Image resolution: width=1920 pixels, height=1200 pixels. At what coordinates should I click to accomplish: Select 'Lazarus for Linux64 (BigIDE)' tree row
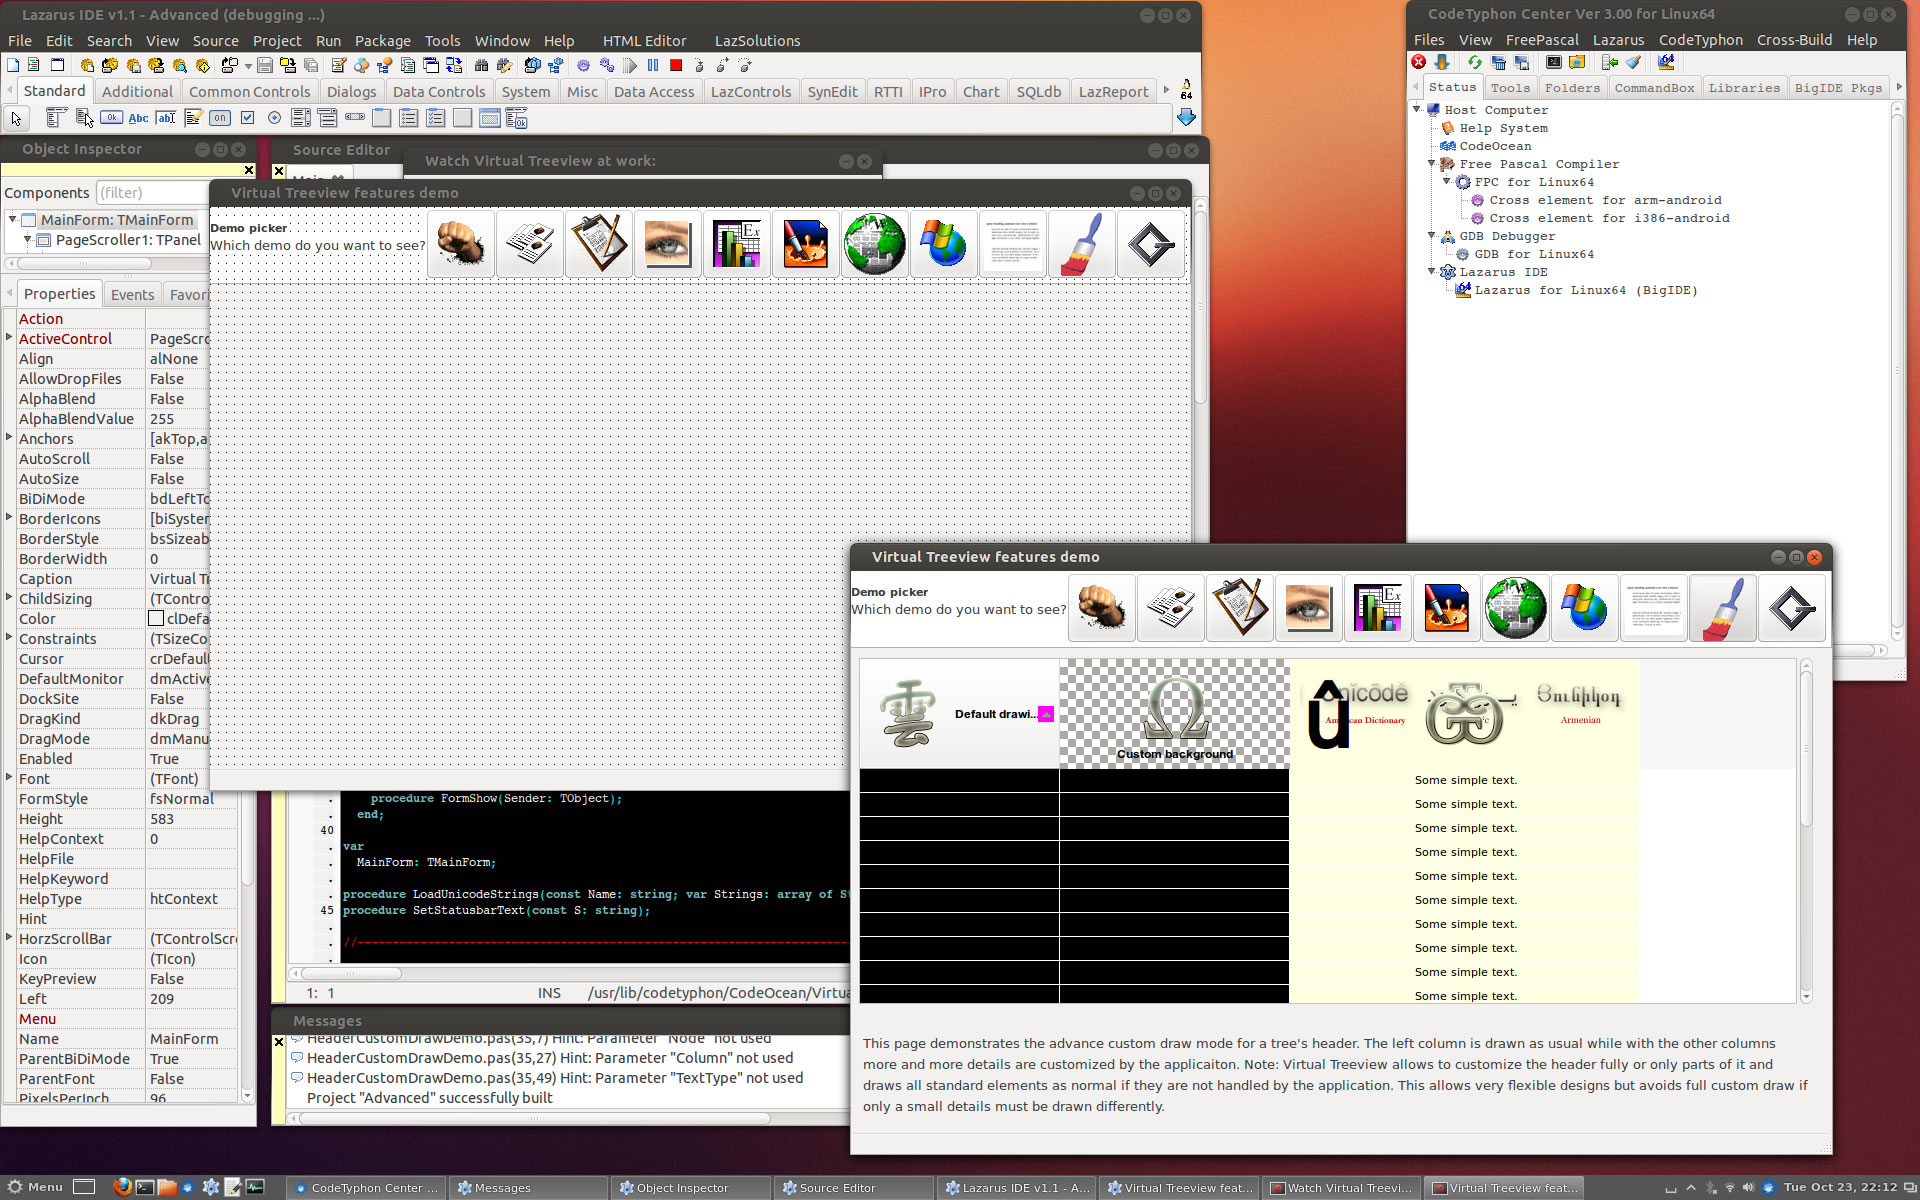pos(1586,290)
